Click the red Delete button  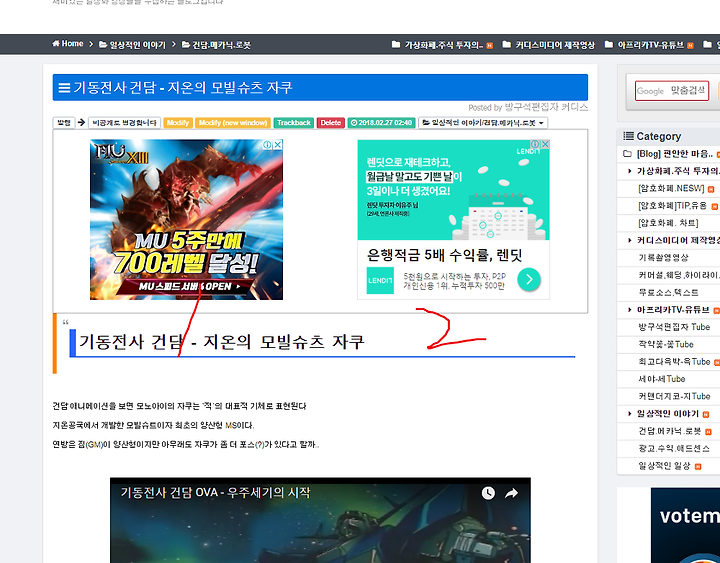(x=331, y=123)
